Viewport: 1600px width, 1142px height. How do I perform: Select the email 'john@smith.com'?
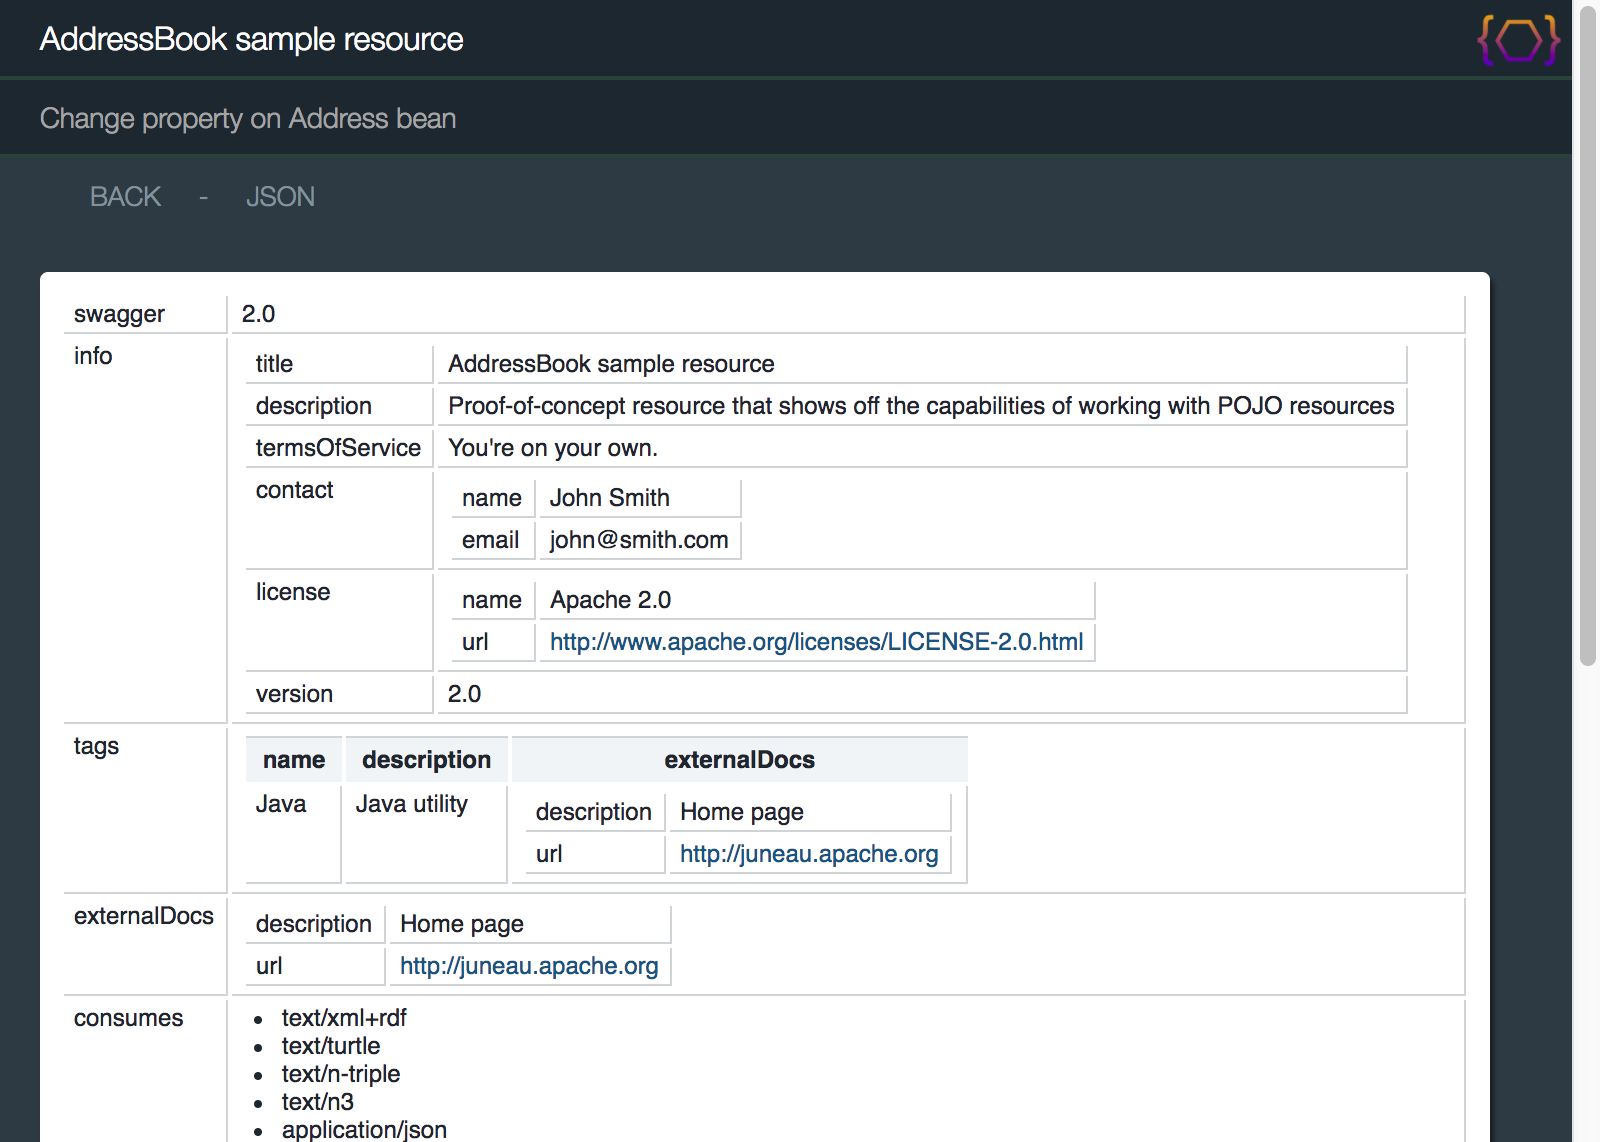(639, 540)
